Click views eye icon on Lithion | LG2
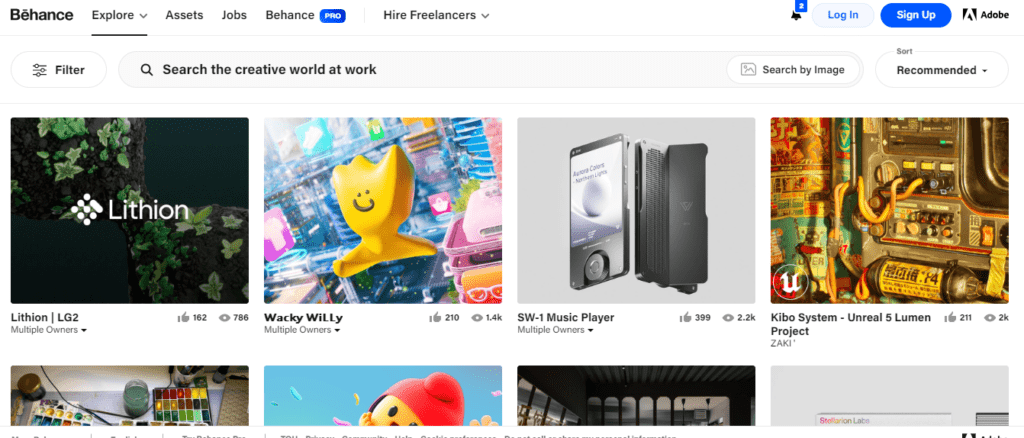 (x=225, y=318)
